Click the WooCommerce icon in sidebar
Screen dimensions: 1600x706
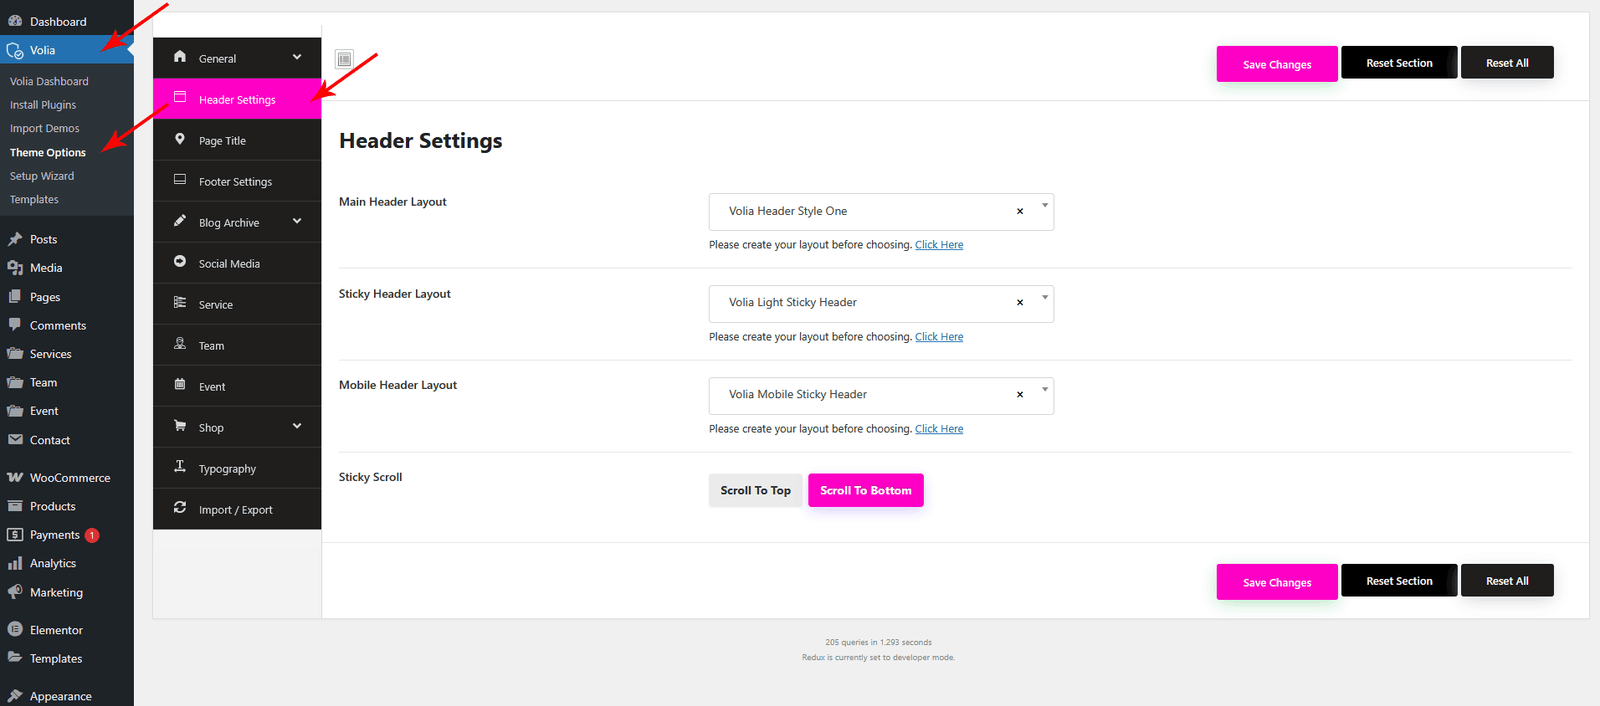pyautogui.click(x=15, y=478)
